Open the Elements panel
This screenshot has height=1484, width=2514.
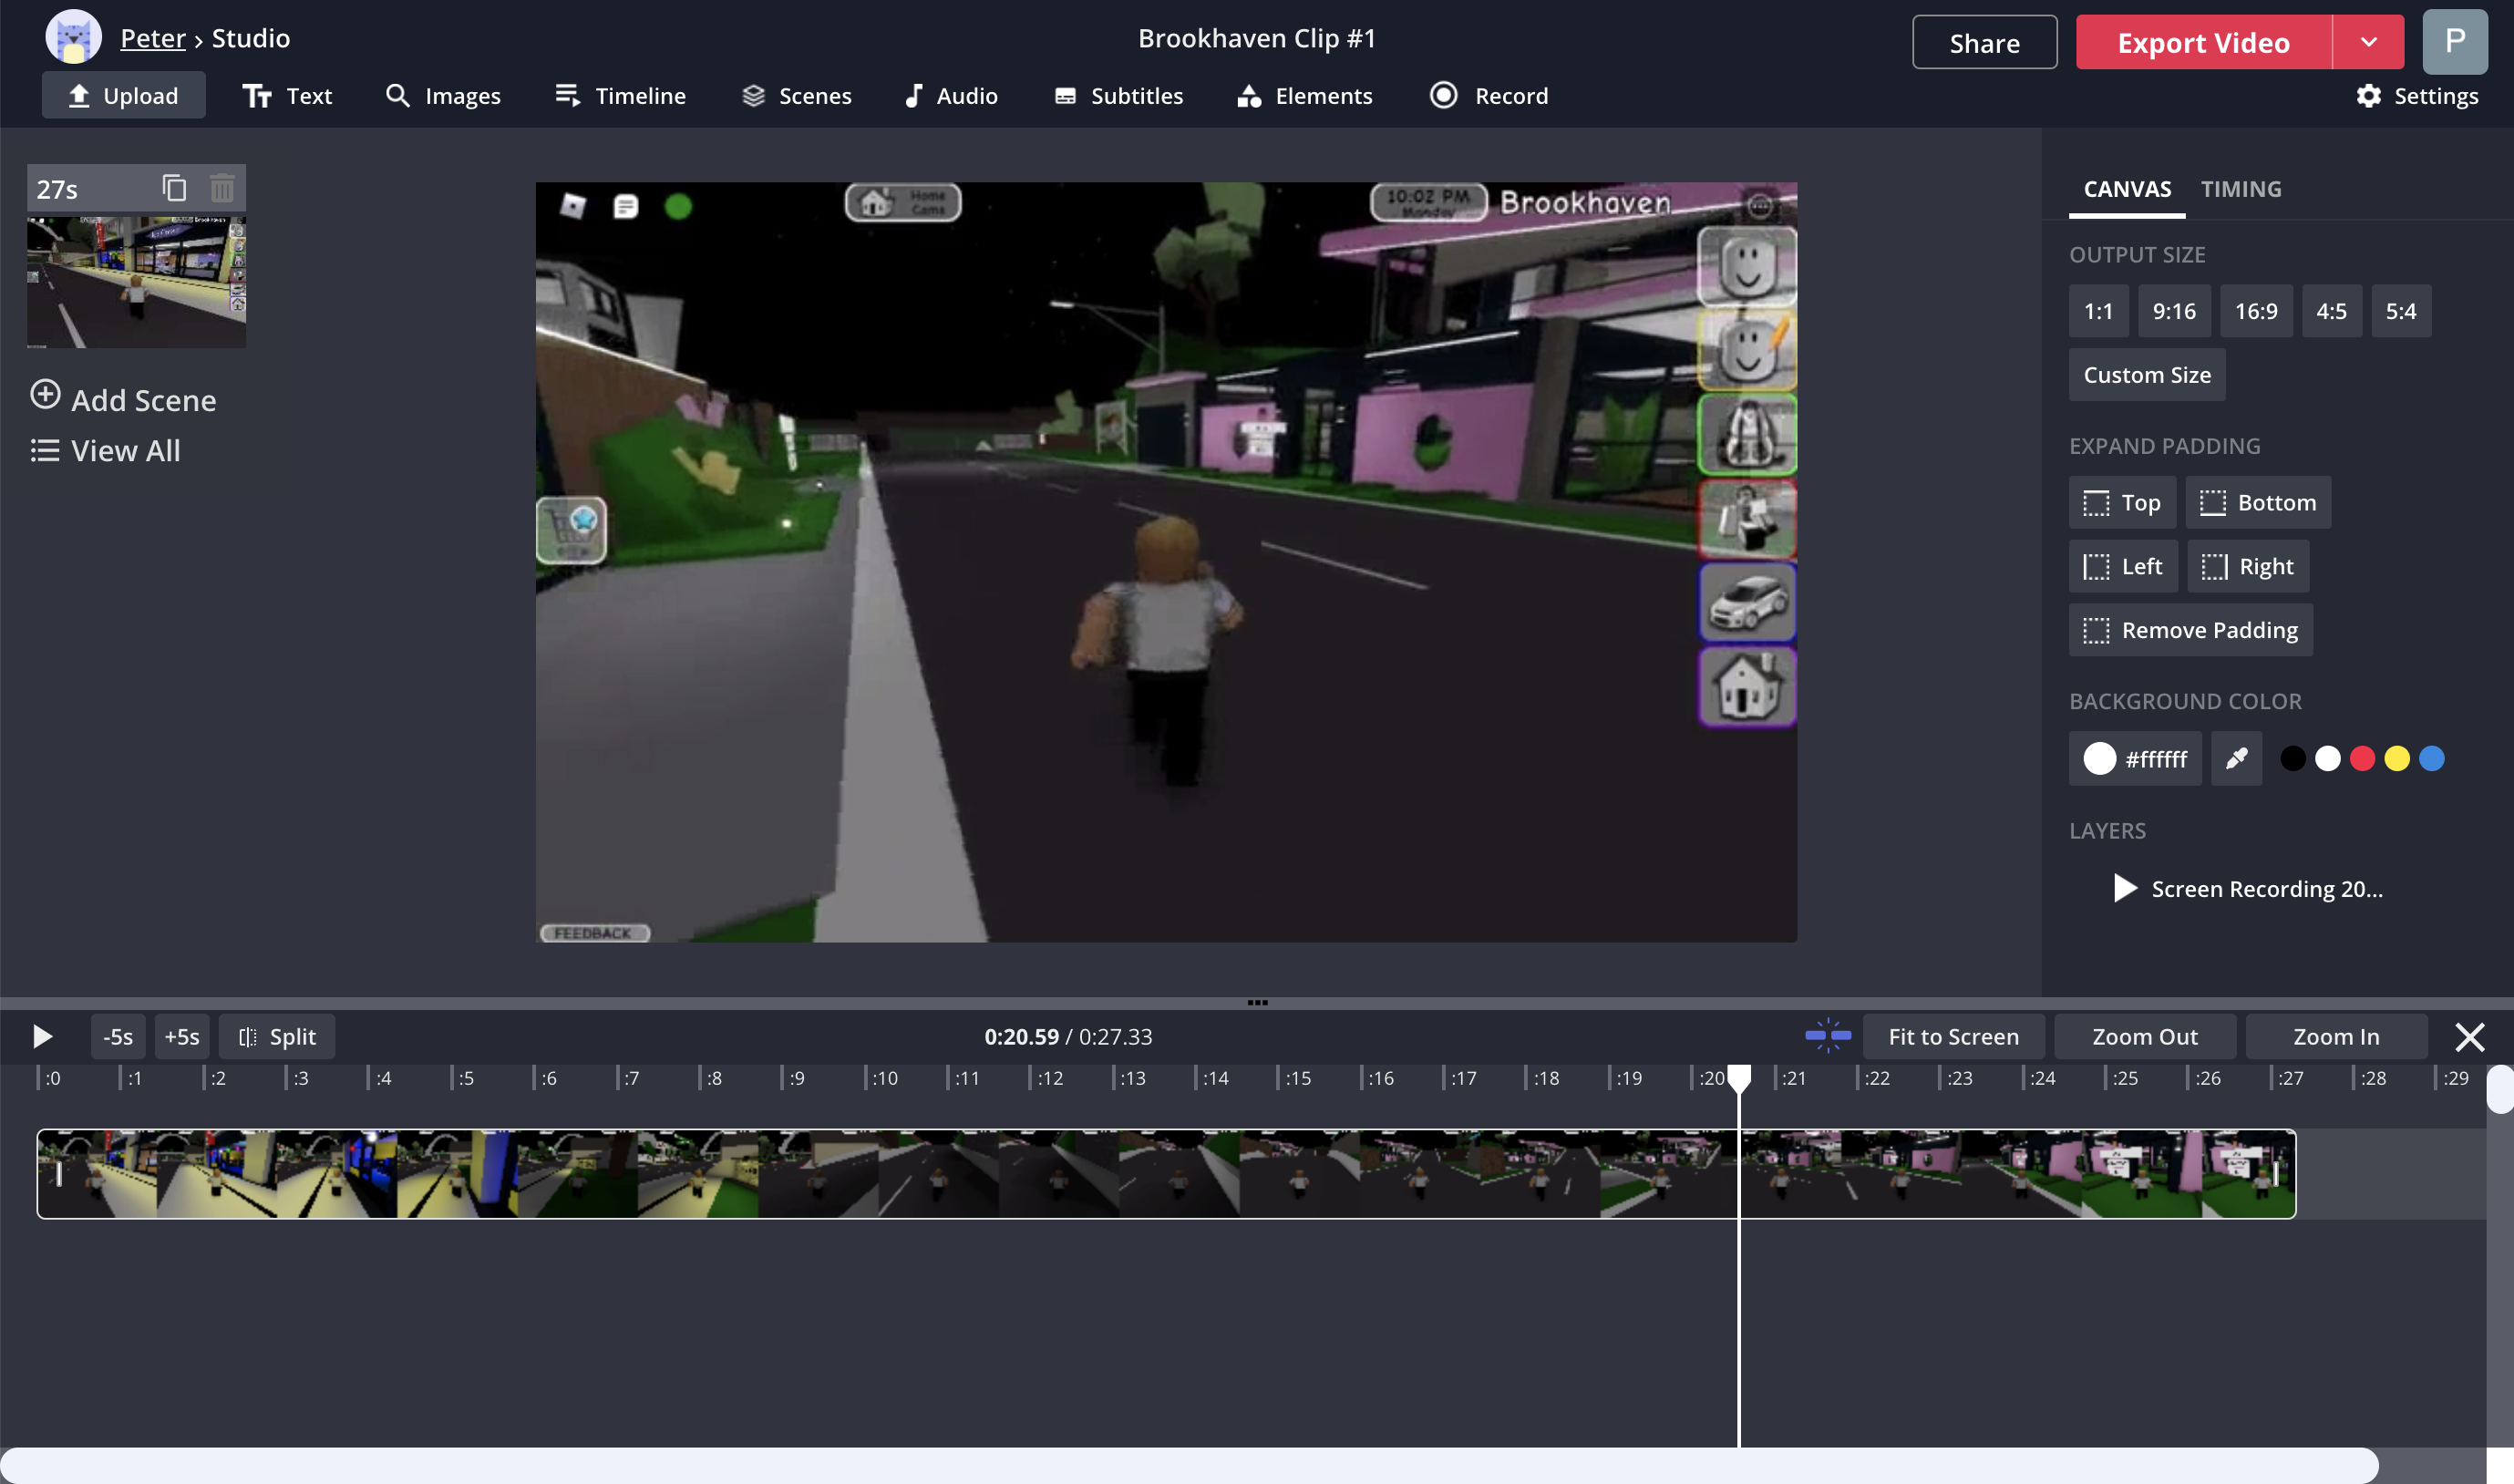1304,95
